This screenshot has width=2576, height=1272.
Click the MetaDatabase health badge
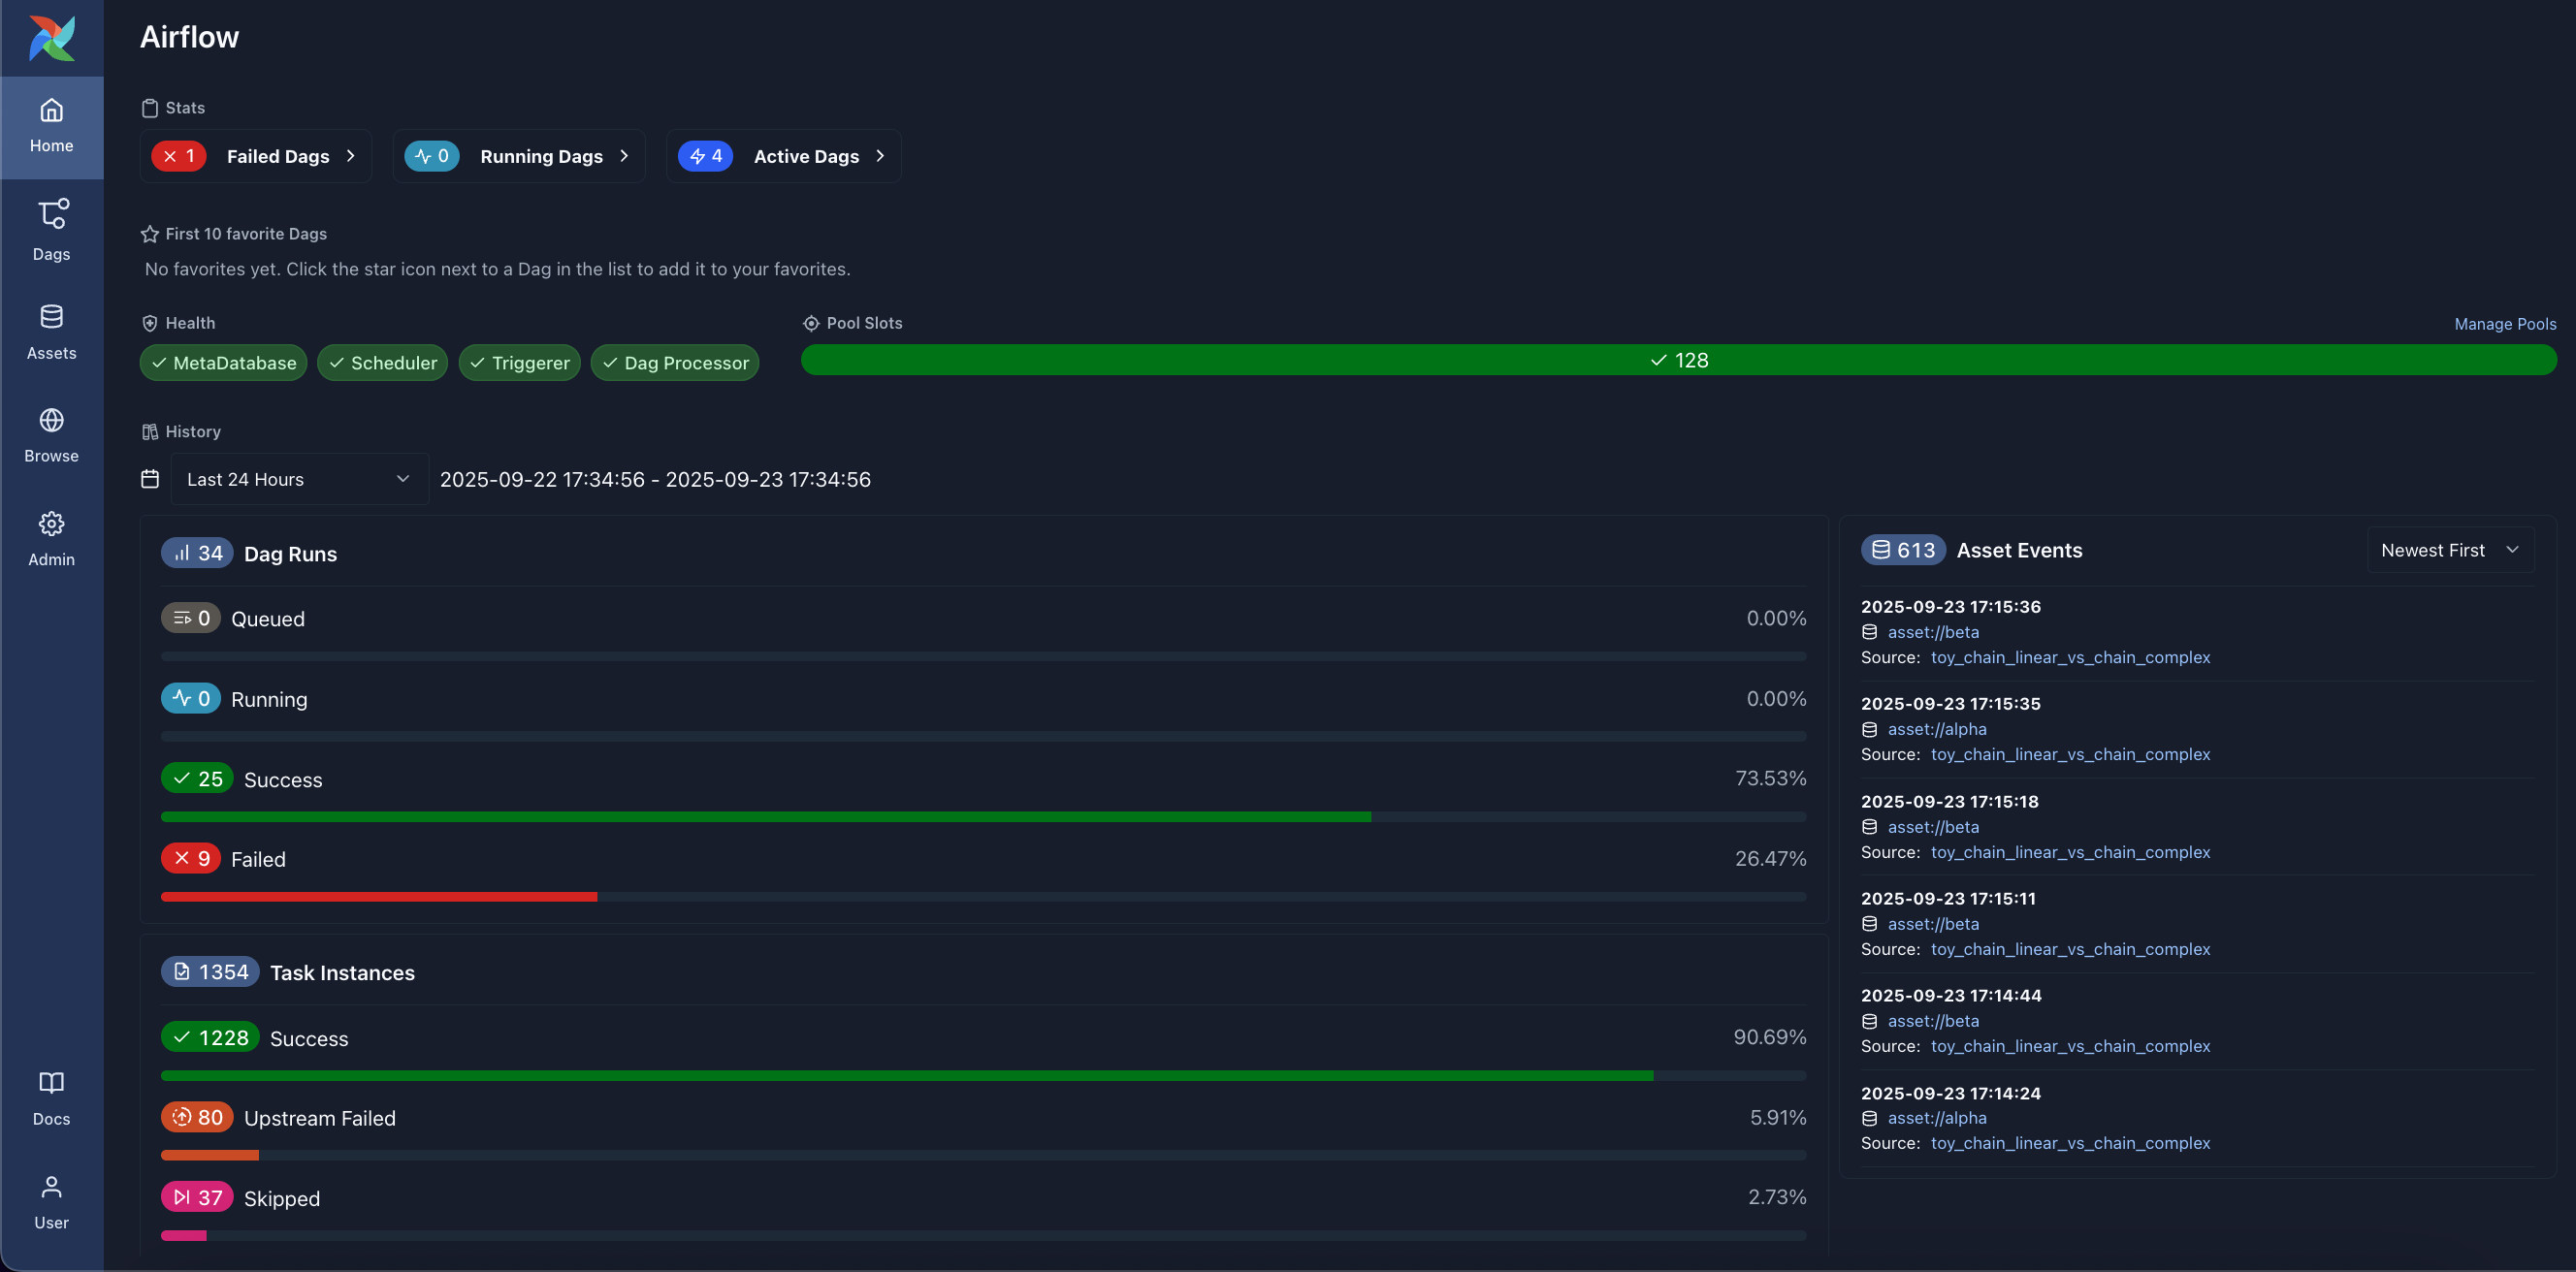click(223, 363)
